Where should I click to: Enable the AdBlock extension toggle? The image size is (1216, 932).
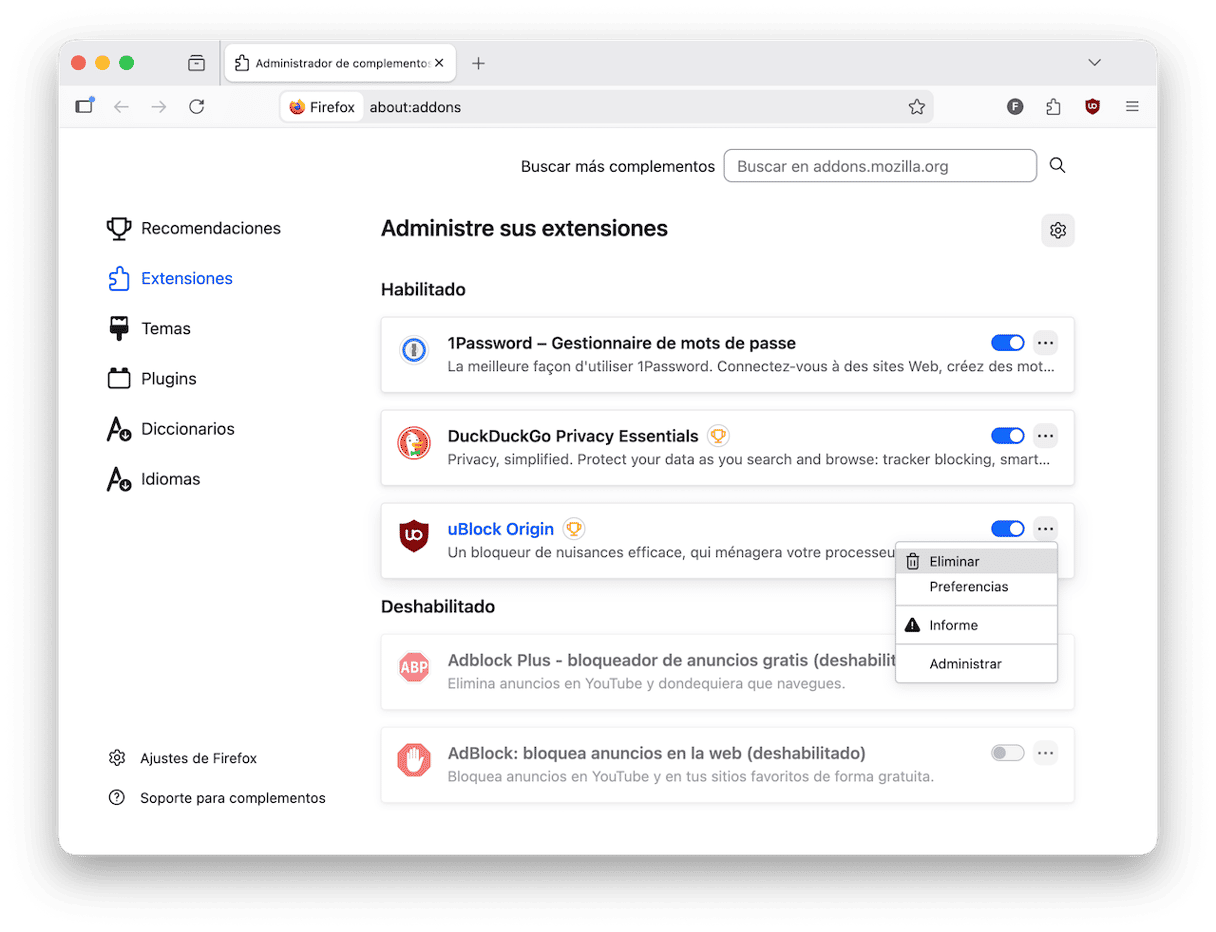(x=1007, y=753)
